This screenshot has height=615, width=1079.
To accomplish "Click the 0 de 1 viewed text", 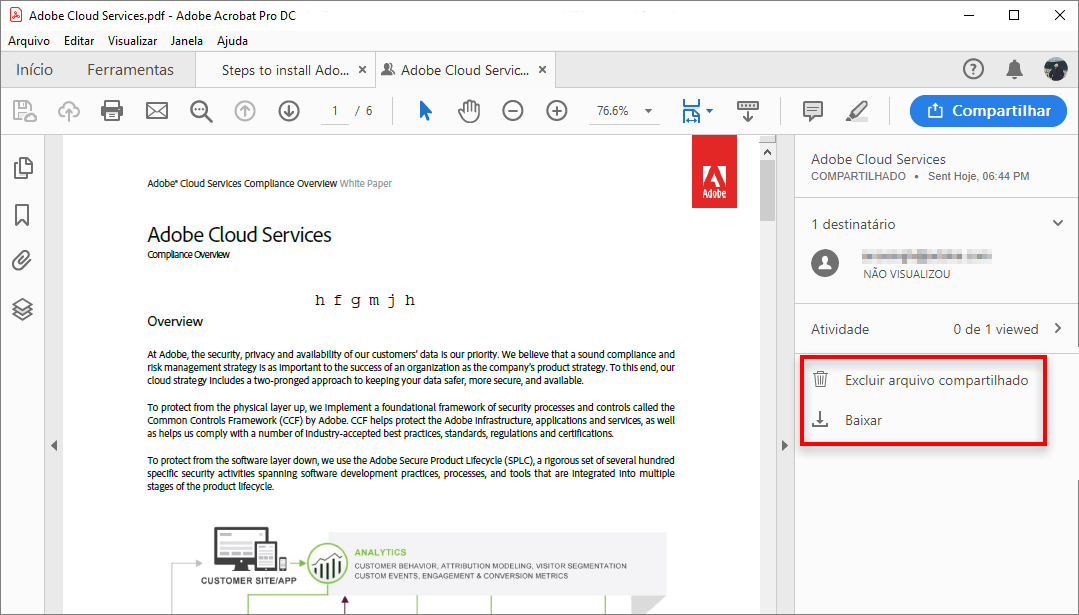I will (996, 329).
